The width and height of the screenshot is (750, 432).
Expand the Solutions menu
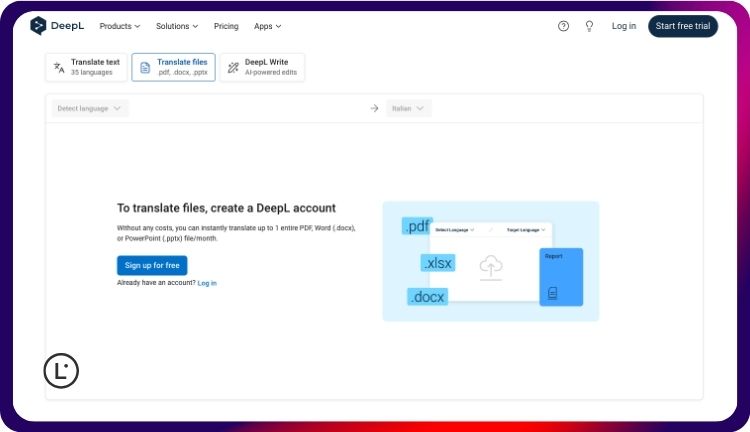[x=177, y=26]
